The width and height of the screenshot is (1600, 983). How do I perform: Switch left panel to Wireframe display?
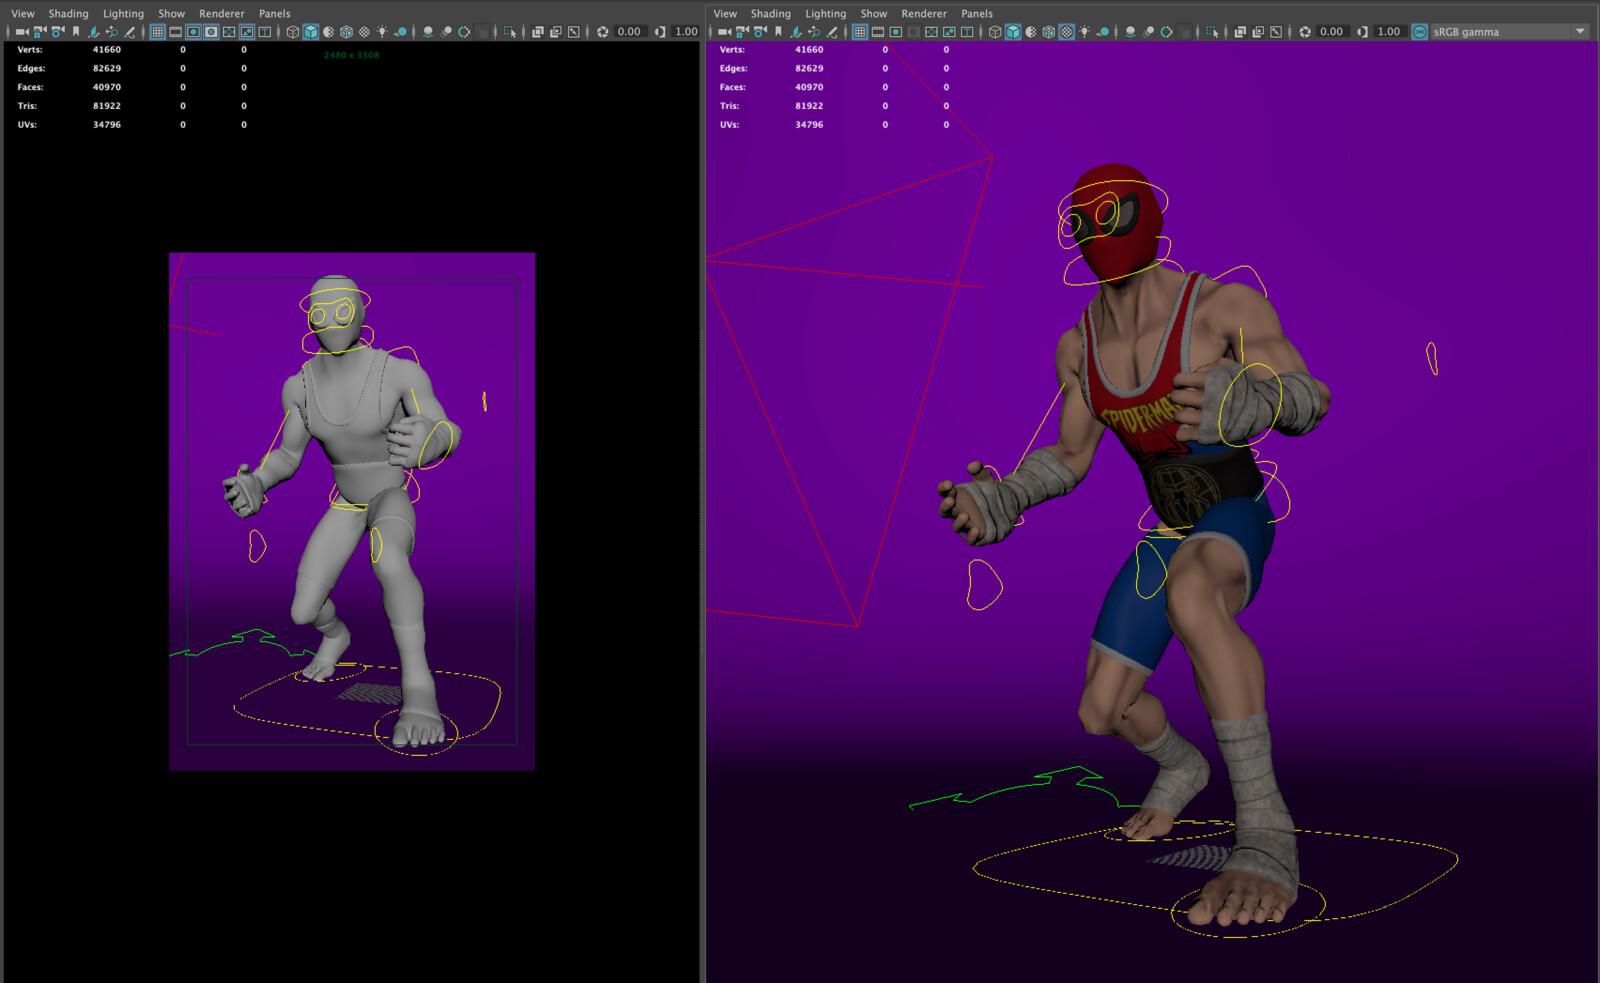[292, 32]
